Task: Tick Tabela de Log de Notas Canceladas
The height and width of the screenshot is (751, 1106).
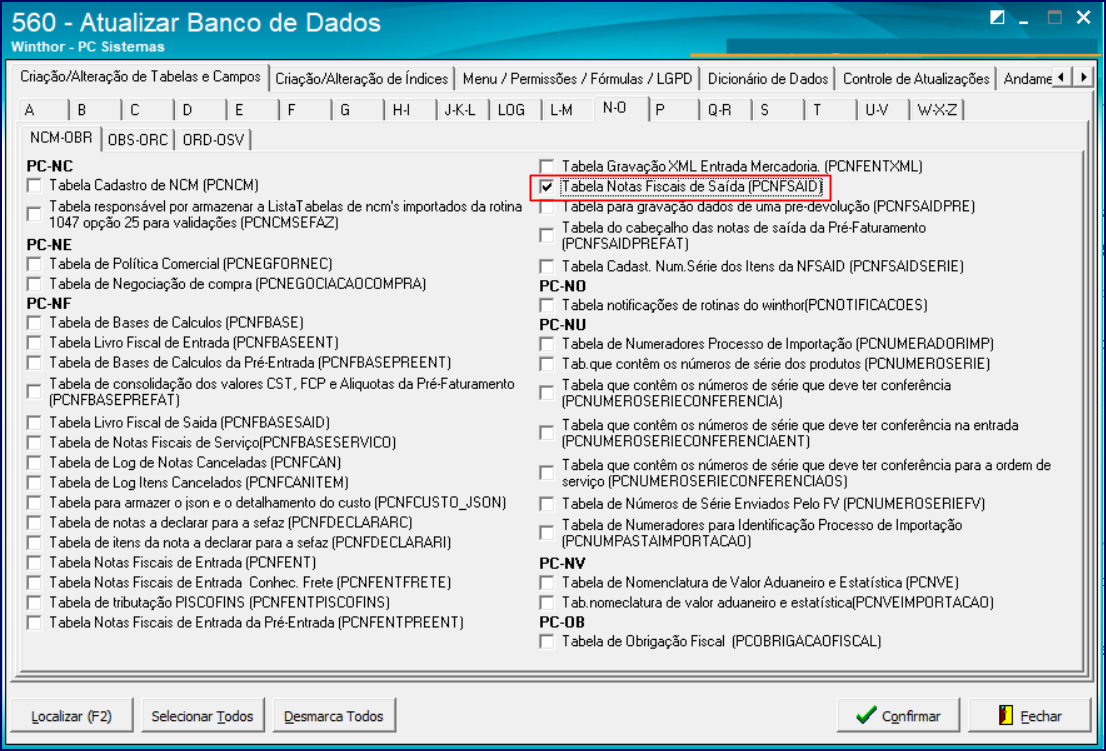Action: 34,463
